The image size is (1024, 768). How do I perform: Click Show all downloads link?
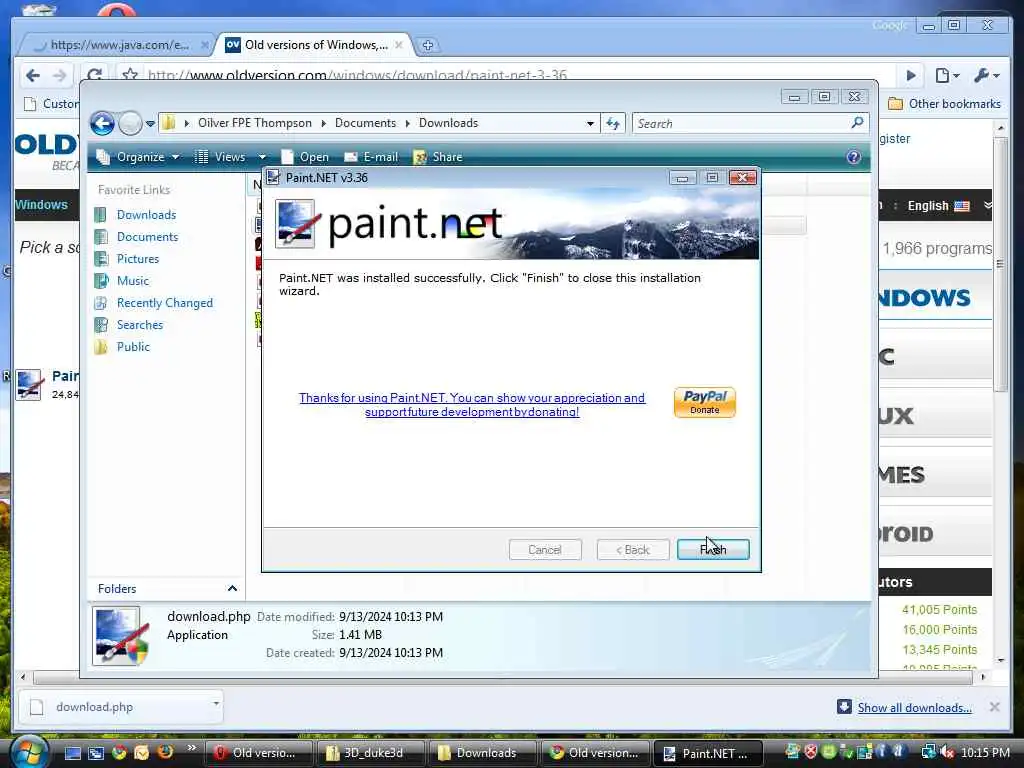[x=914, y=708]
